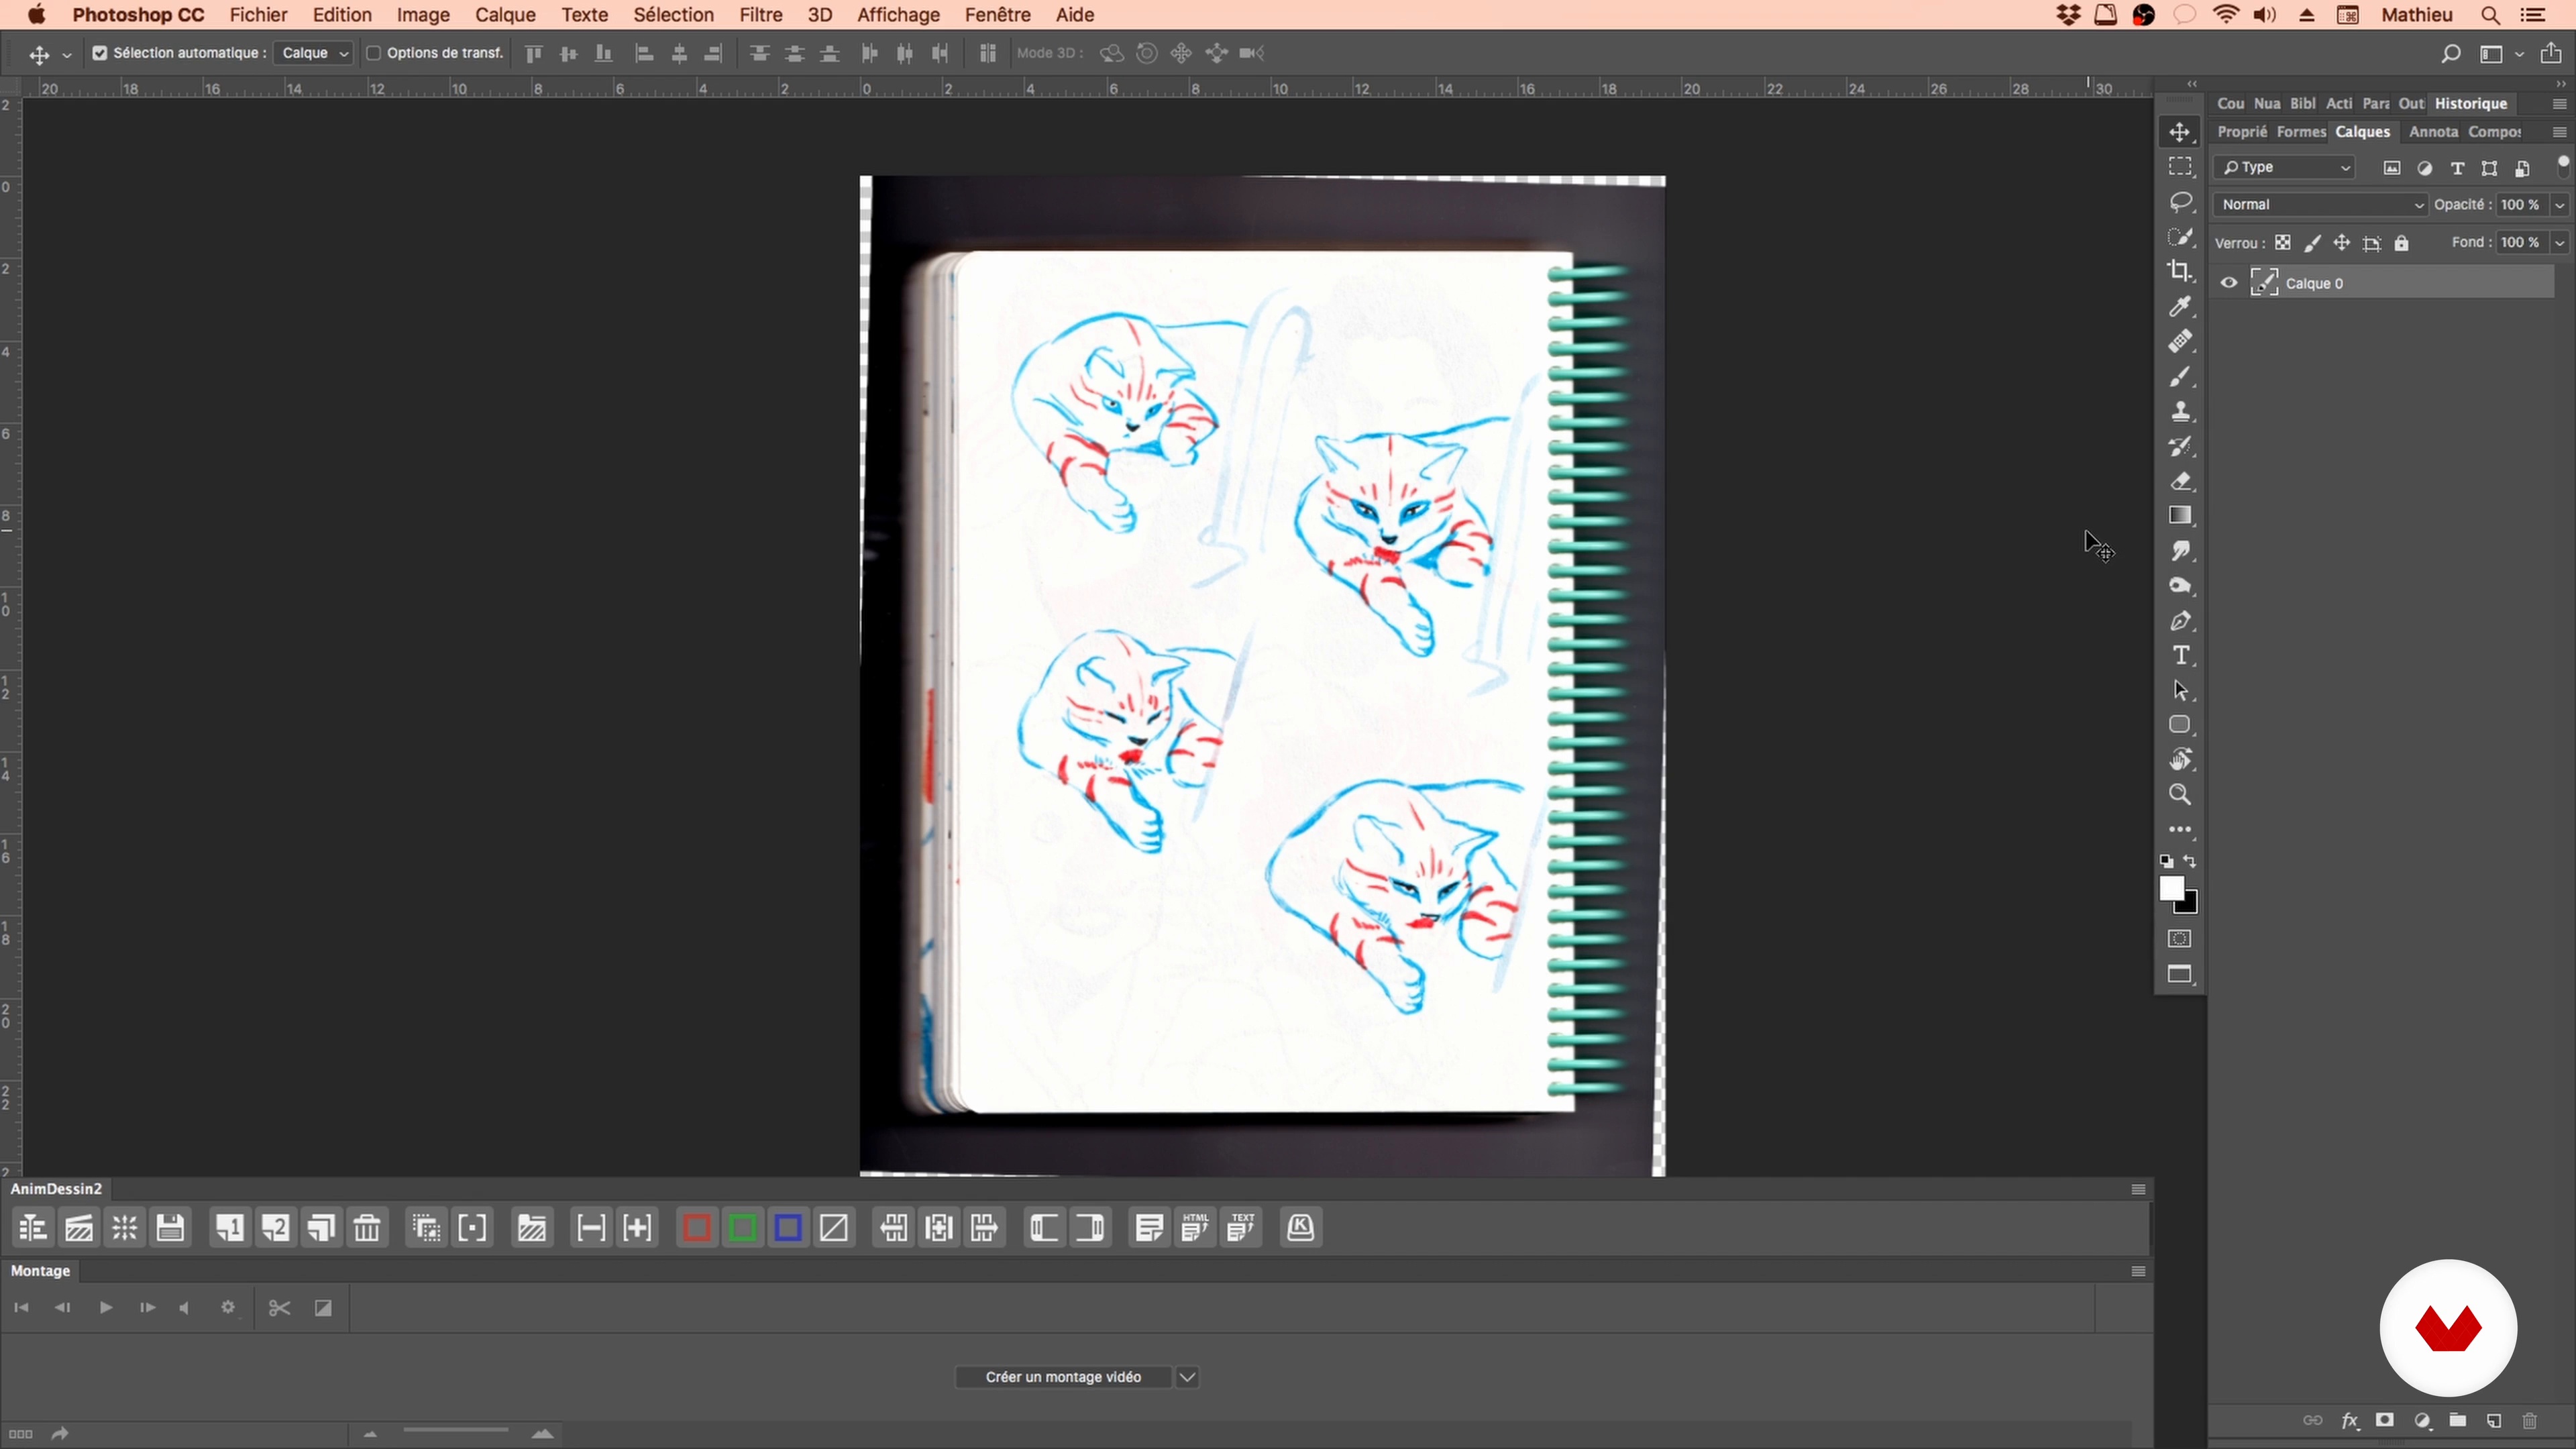Image resolution: width=2576 pixels, height=1449 pixels.
Task: Open the Montage panel menu
Action: tap(2139, 1271)
